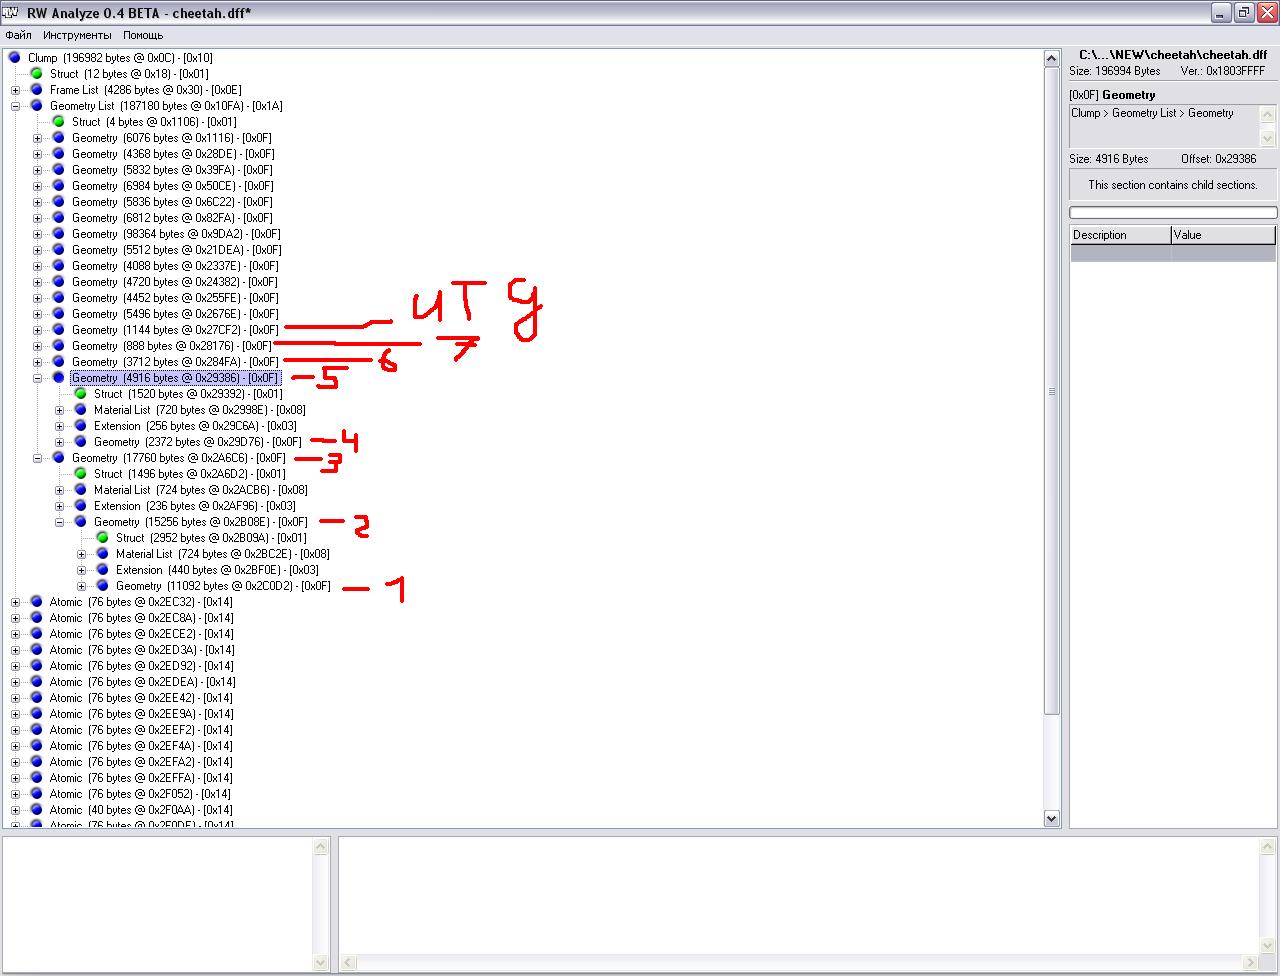Click the bottom-left panel scroll-up arrow

pyautogui.click(x=321, y=847)
